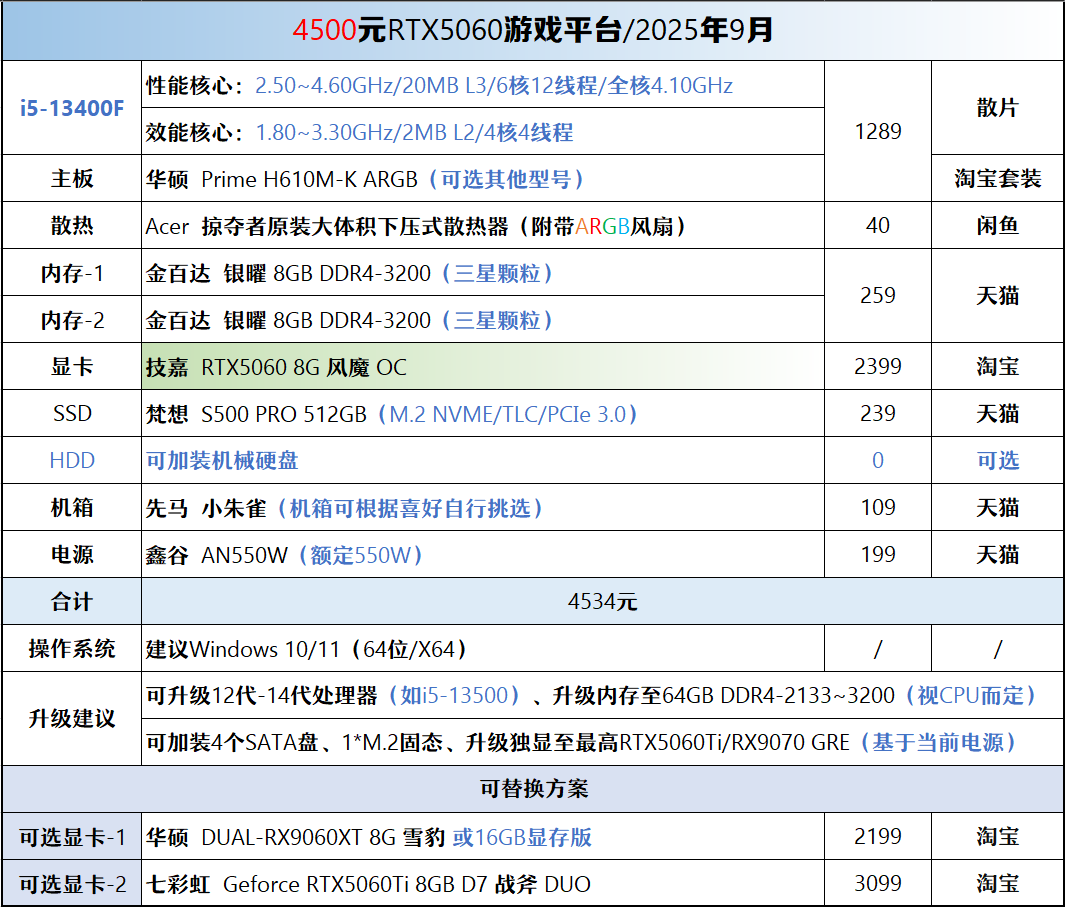Select 金百达 银曜 8GB in 内存-1 row

(483, 273)
